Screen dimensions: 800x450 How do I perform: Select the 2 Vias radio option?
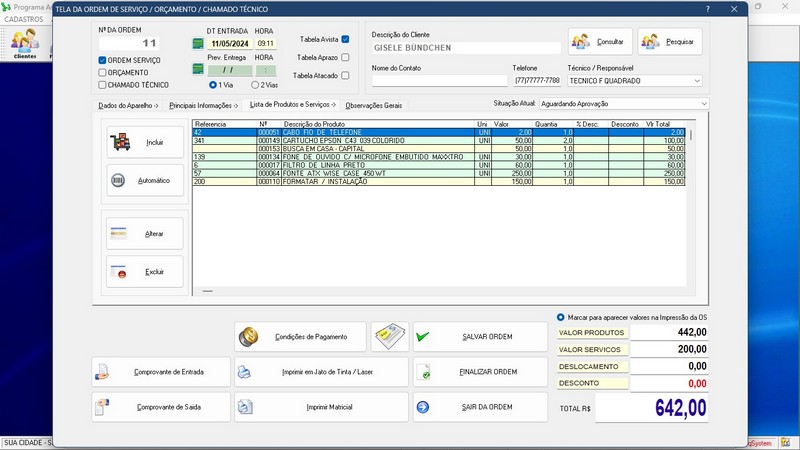click(256, 85)
